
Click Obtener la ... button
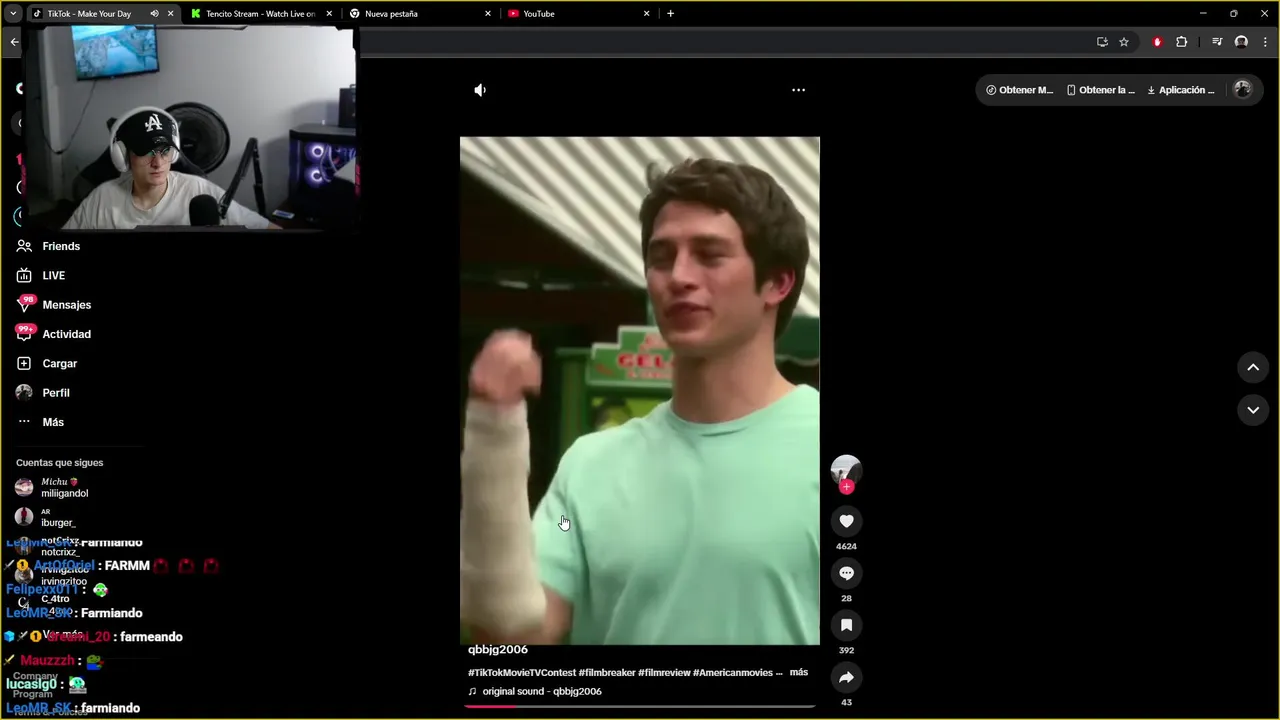[x=1101, y=90]
